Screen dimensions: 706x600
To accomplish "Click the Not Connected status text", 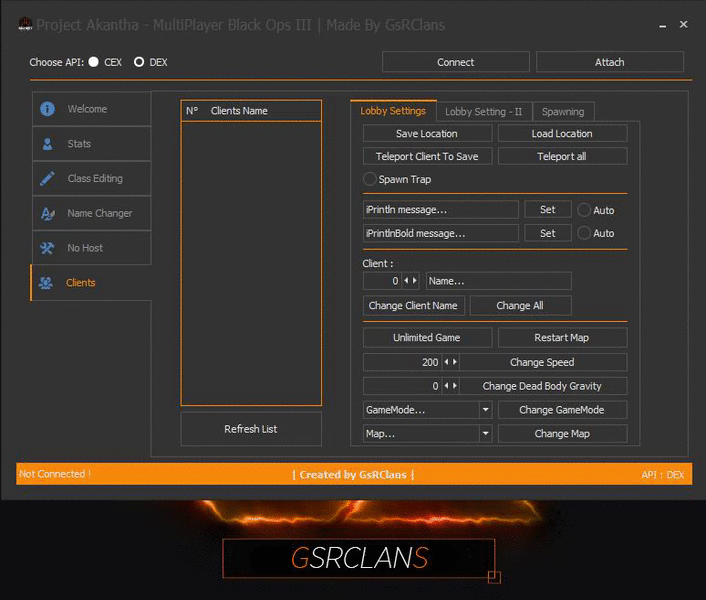I will pyautogui.click(x=54, y=474).
